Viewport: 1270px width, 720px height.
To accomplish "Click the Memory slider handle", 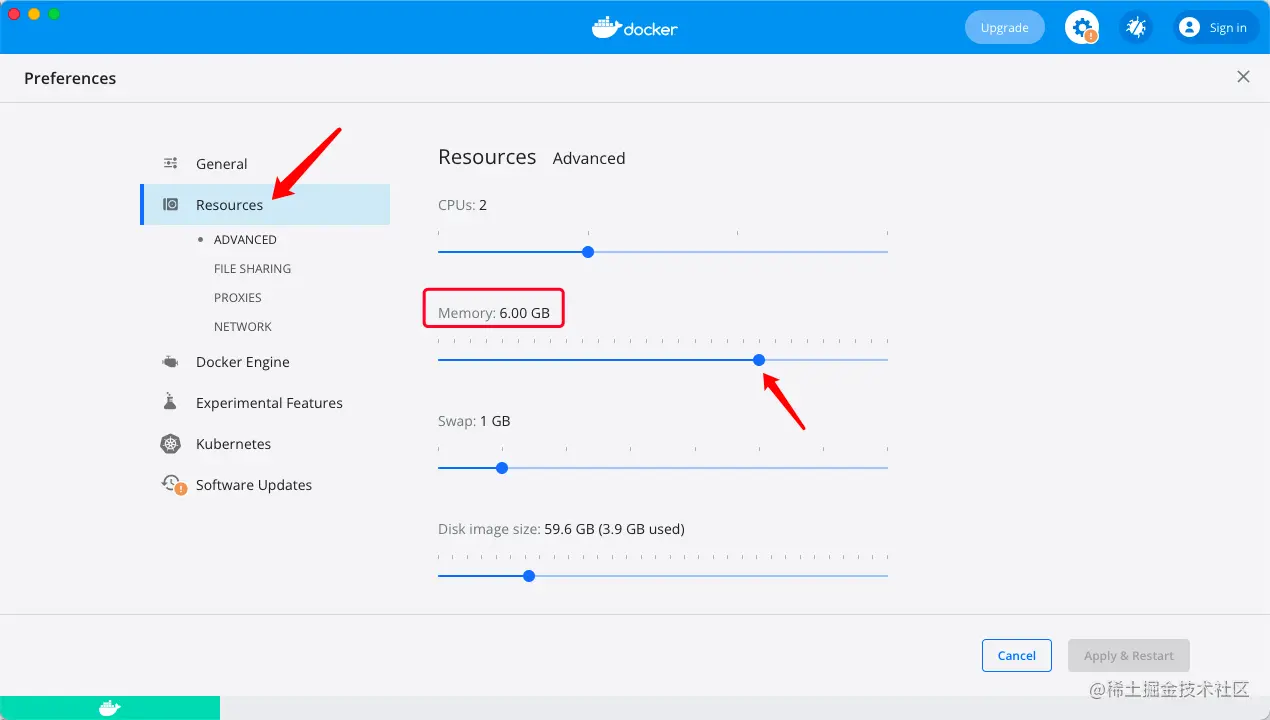I will 759,360.
